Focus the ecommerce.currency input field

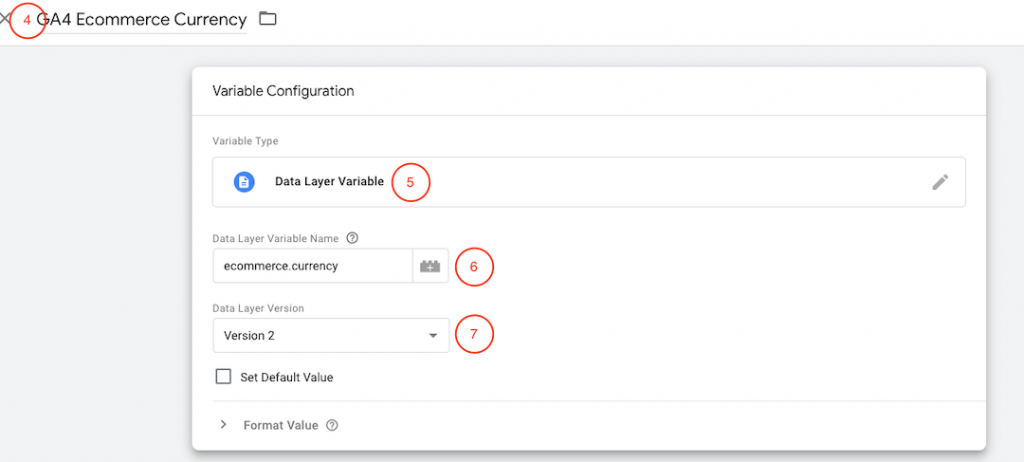(312, 267)
